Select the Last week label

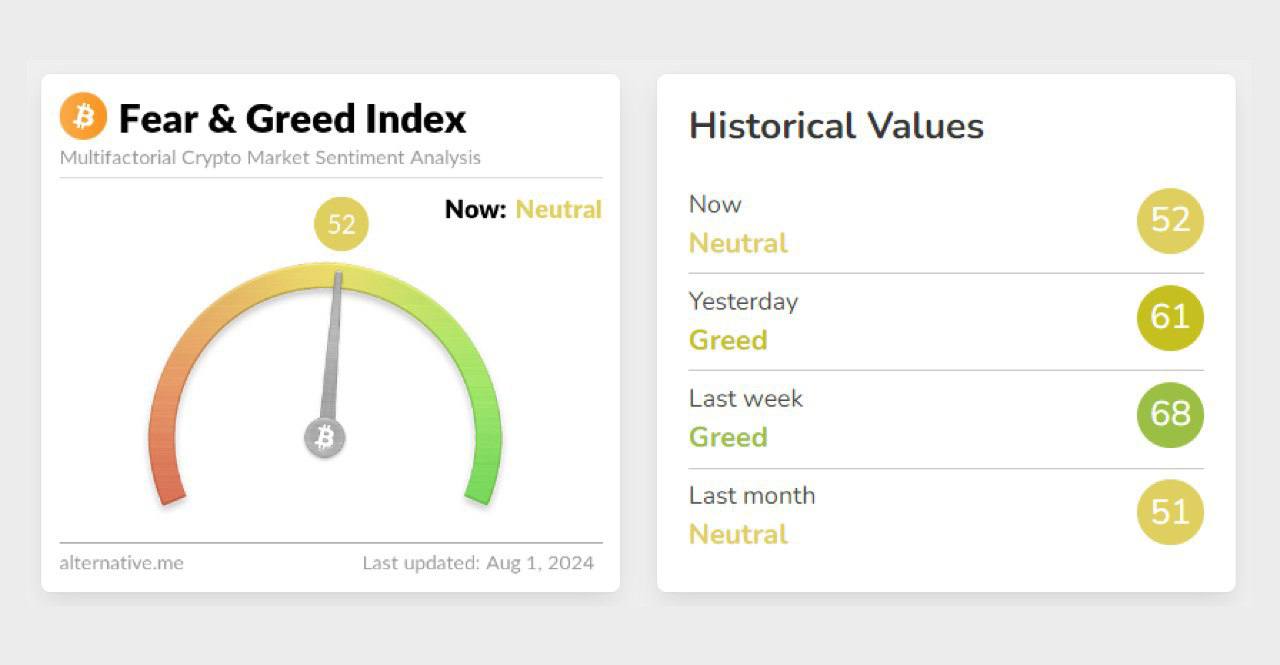pyautogui.click(x=746, y=398)
